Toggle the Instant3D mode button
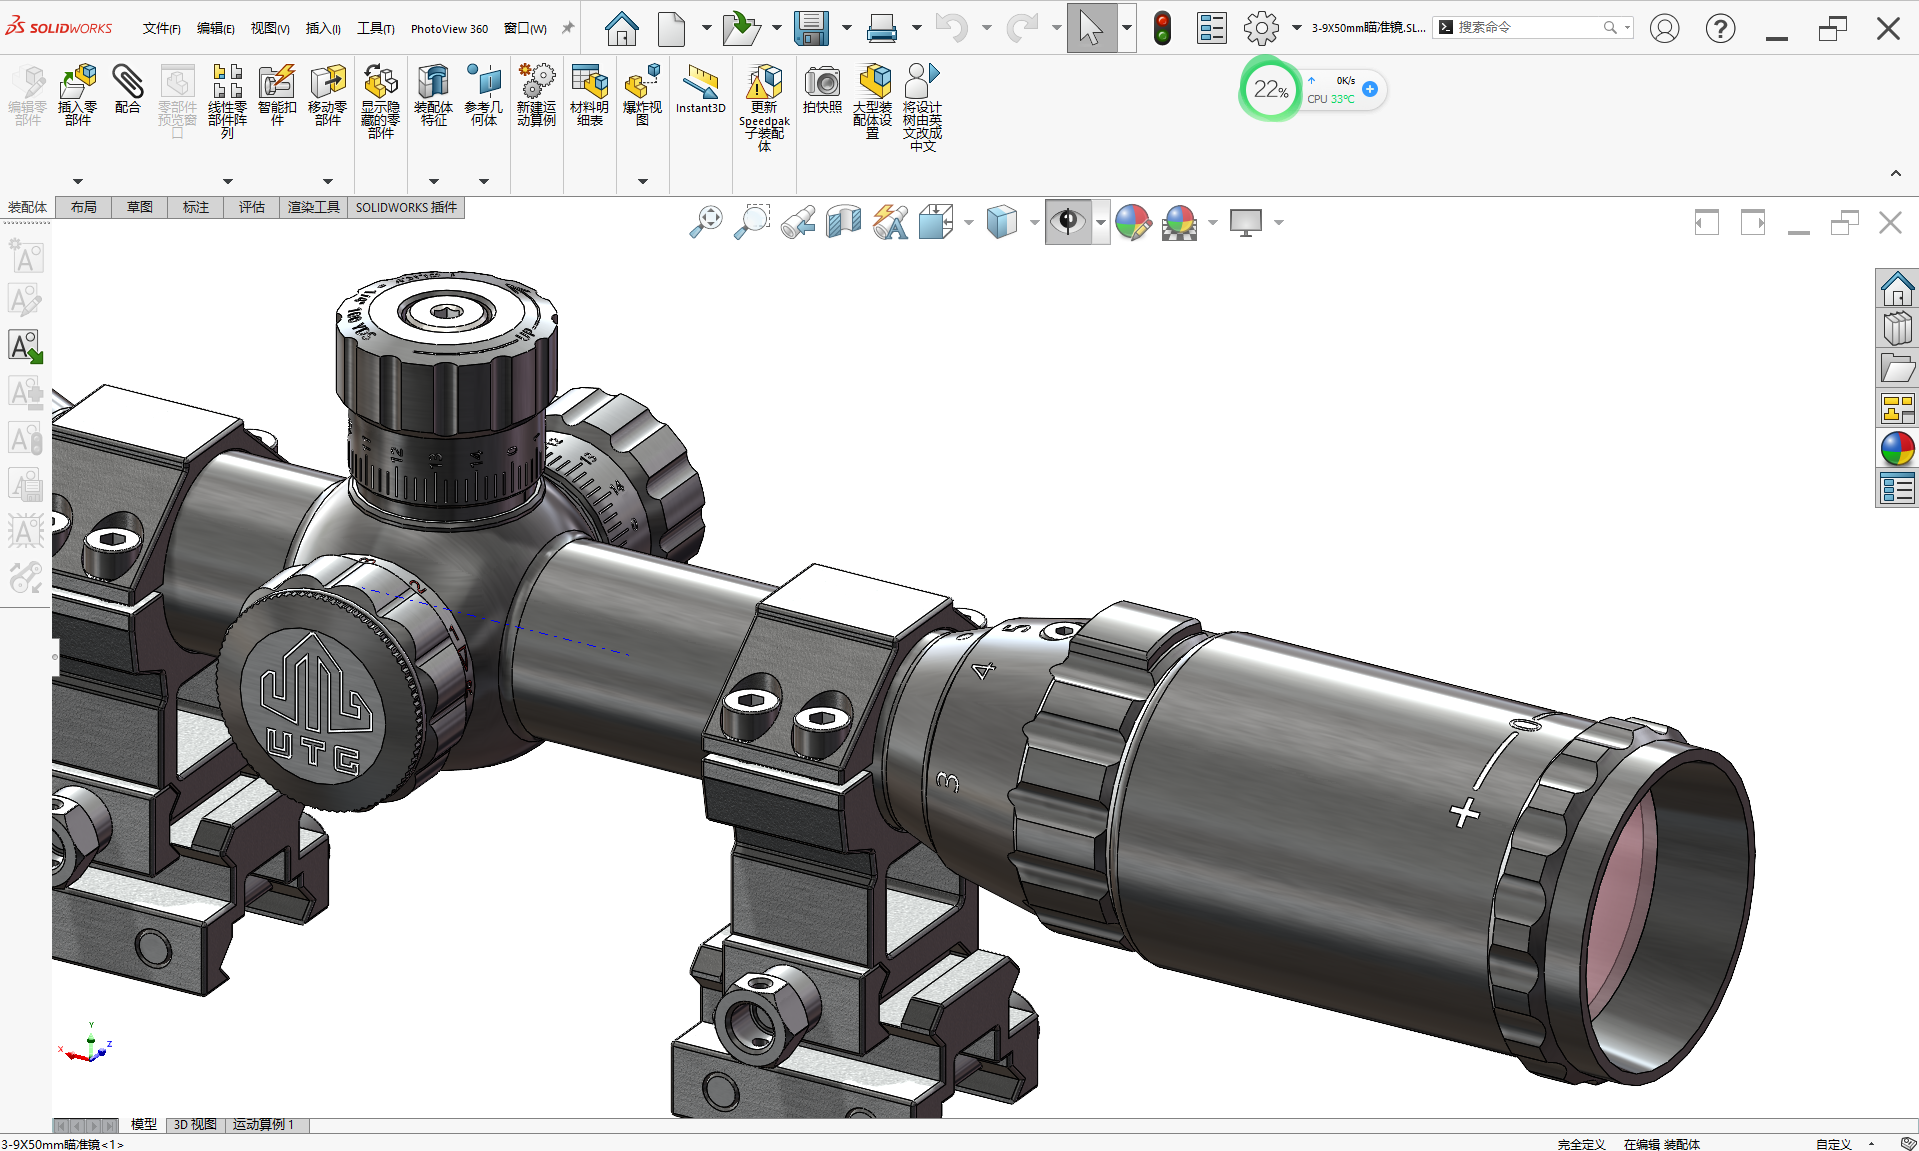 click(x=700, y=89)
